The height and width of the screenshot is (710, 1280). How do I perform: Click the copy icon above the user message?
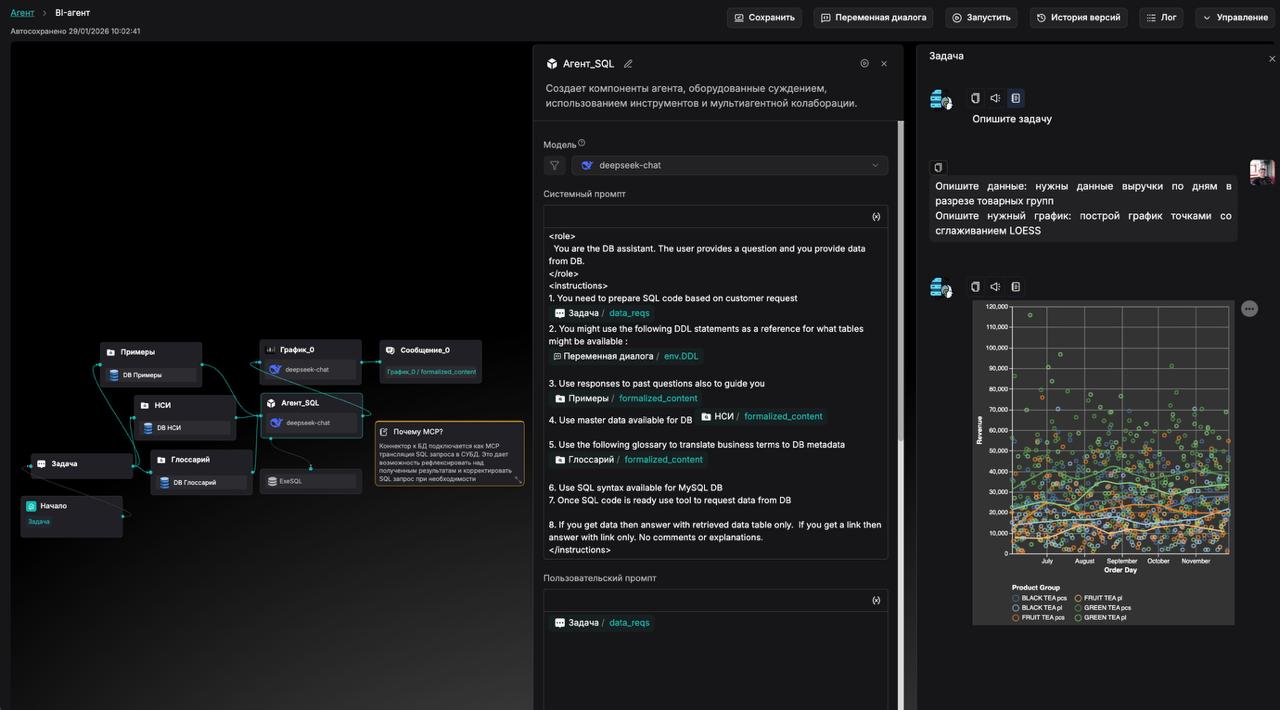938,168
